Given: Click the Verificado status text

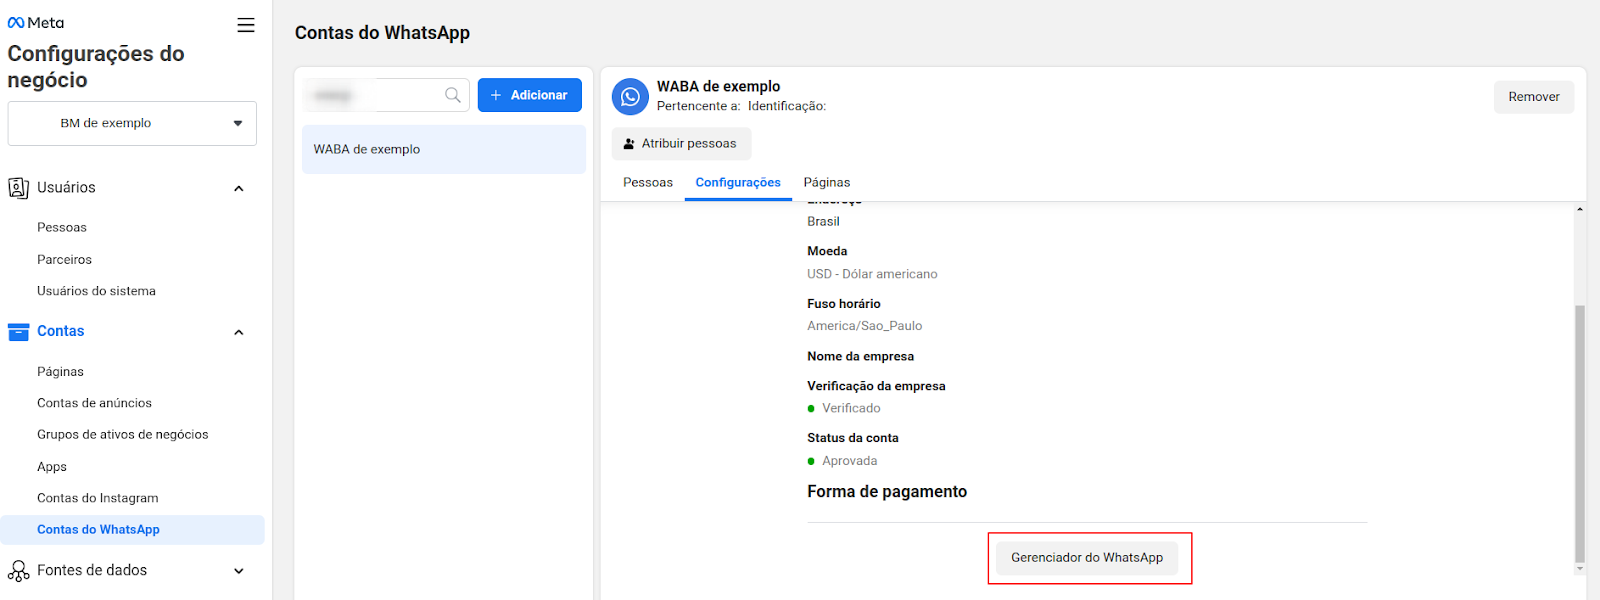Looking at the screenshot, I should (x=851, y=408).
